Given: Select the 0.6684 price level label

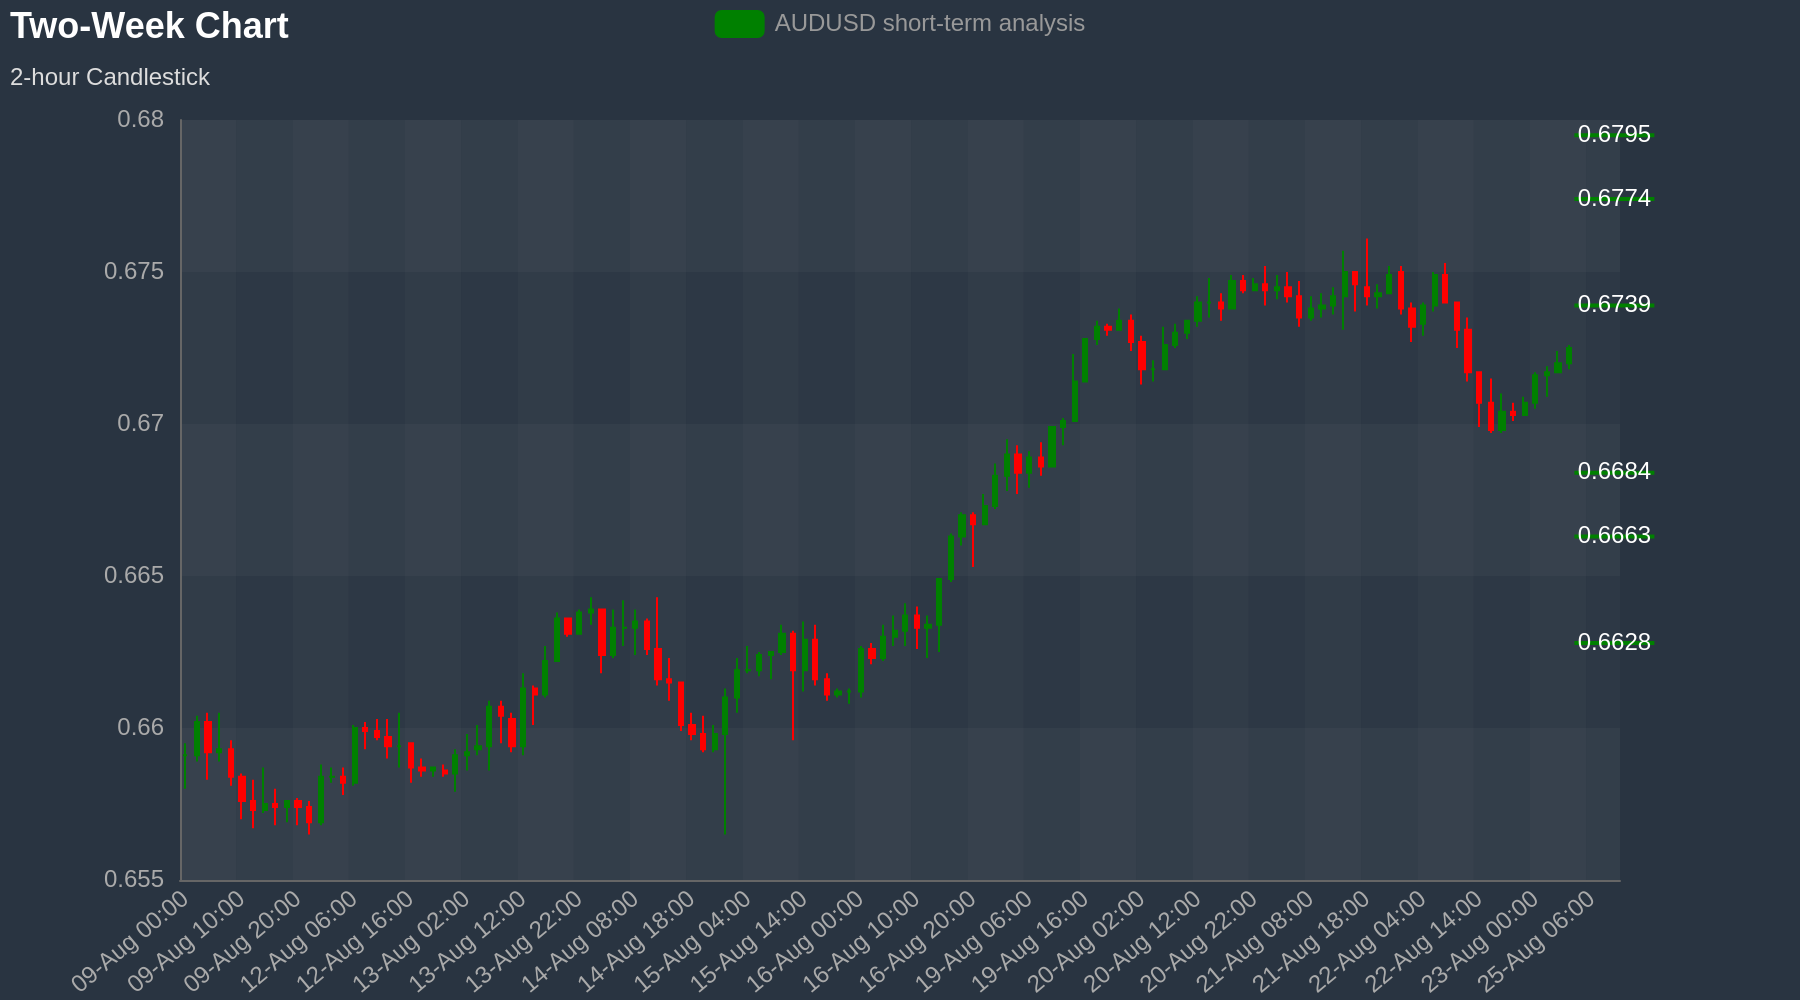Looking at the screenshot, I should point(1614,471).
